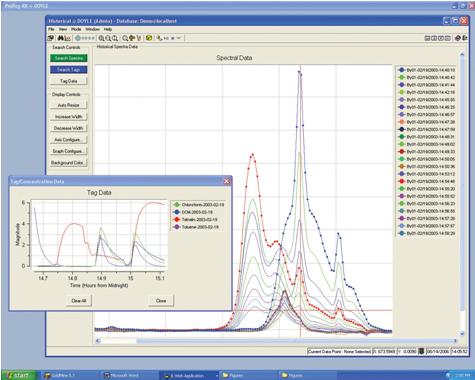Click the printer icon at toolbar right

458,38
